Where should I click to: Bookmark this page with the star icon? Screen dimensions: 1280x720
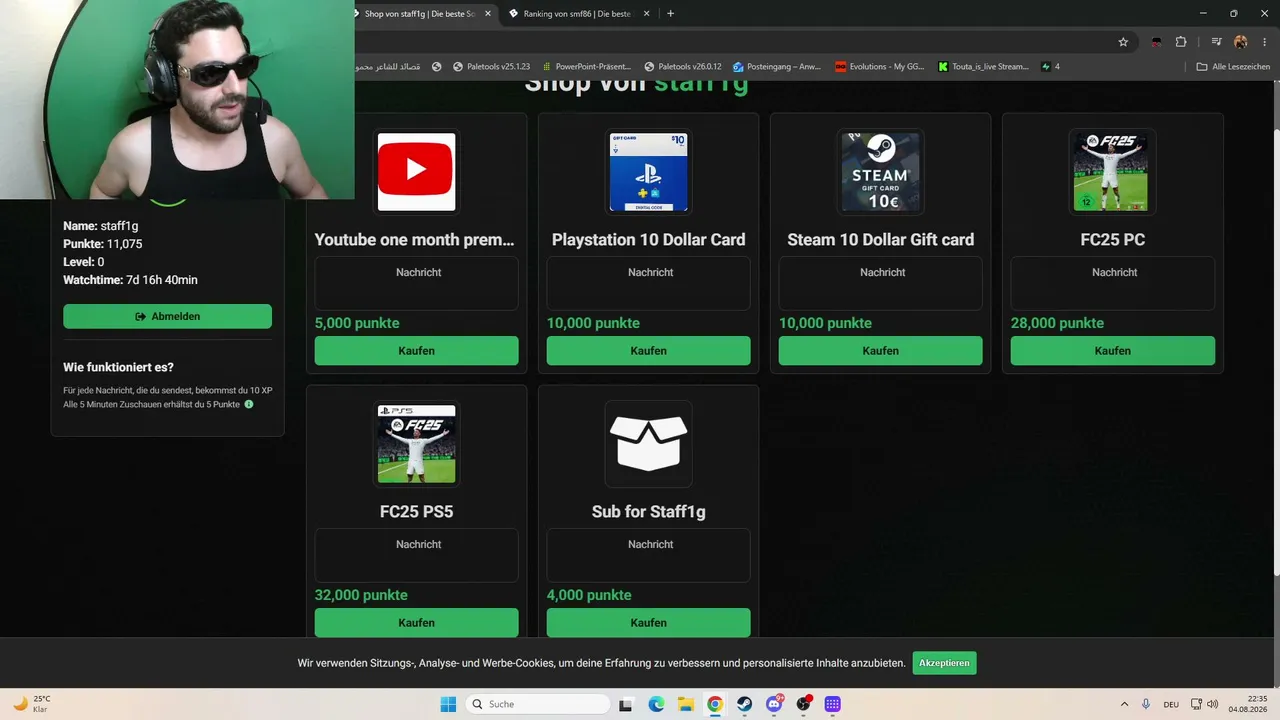(1123, 42)
